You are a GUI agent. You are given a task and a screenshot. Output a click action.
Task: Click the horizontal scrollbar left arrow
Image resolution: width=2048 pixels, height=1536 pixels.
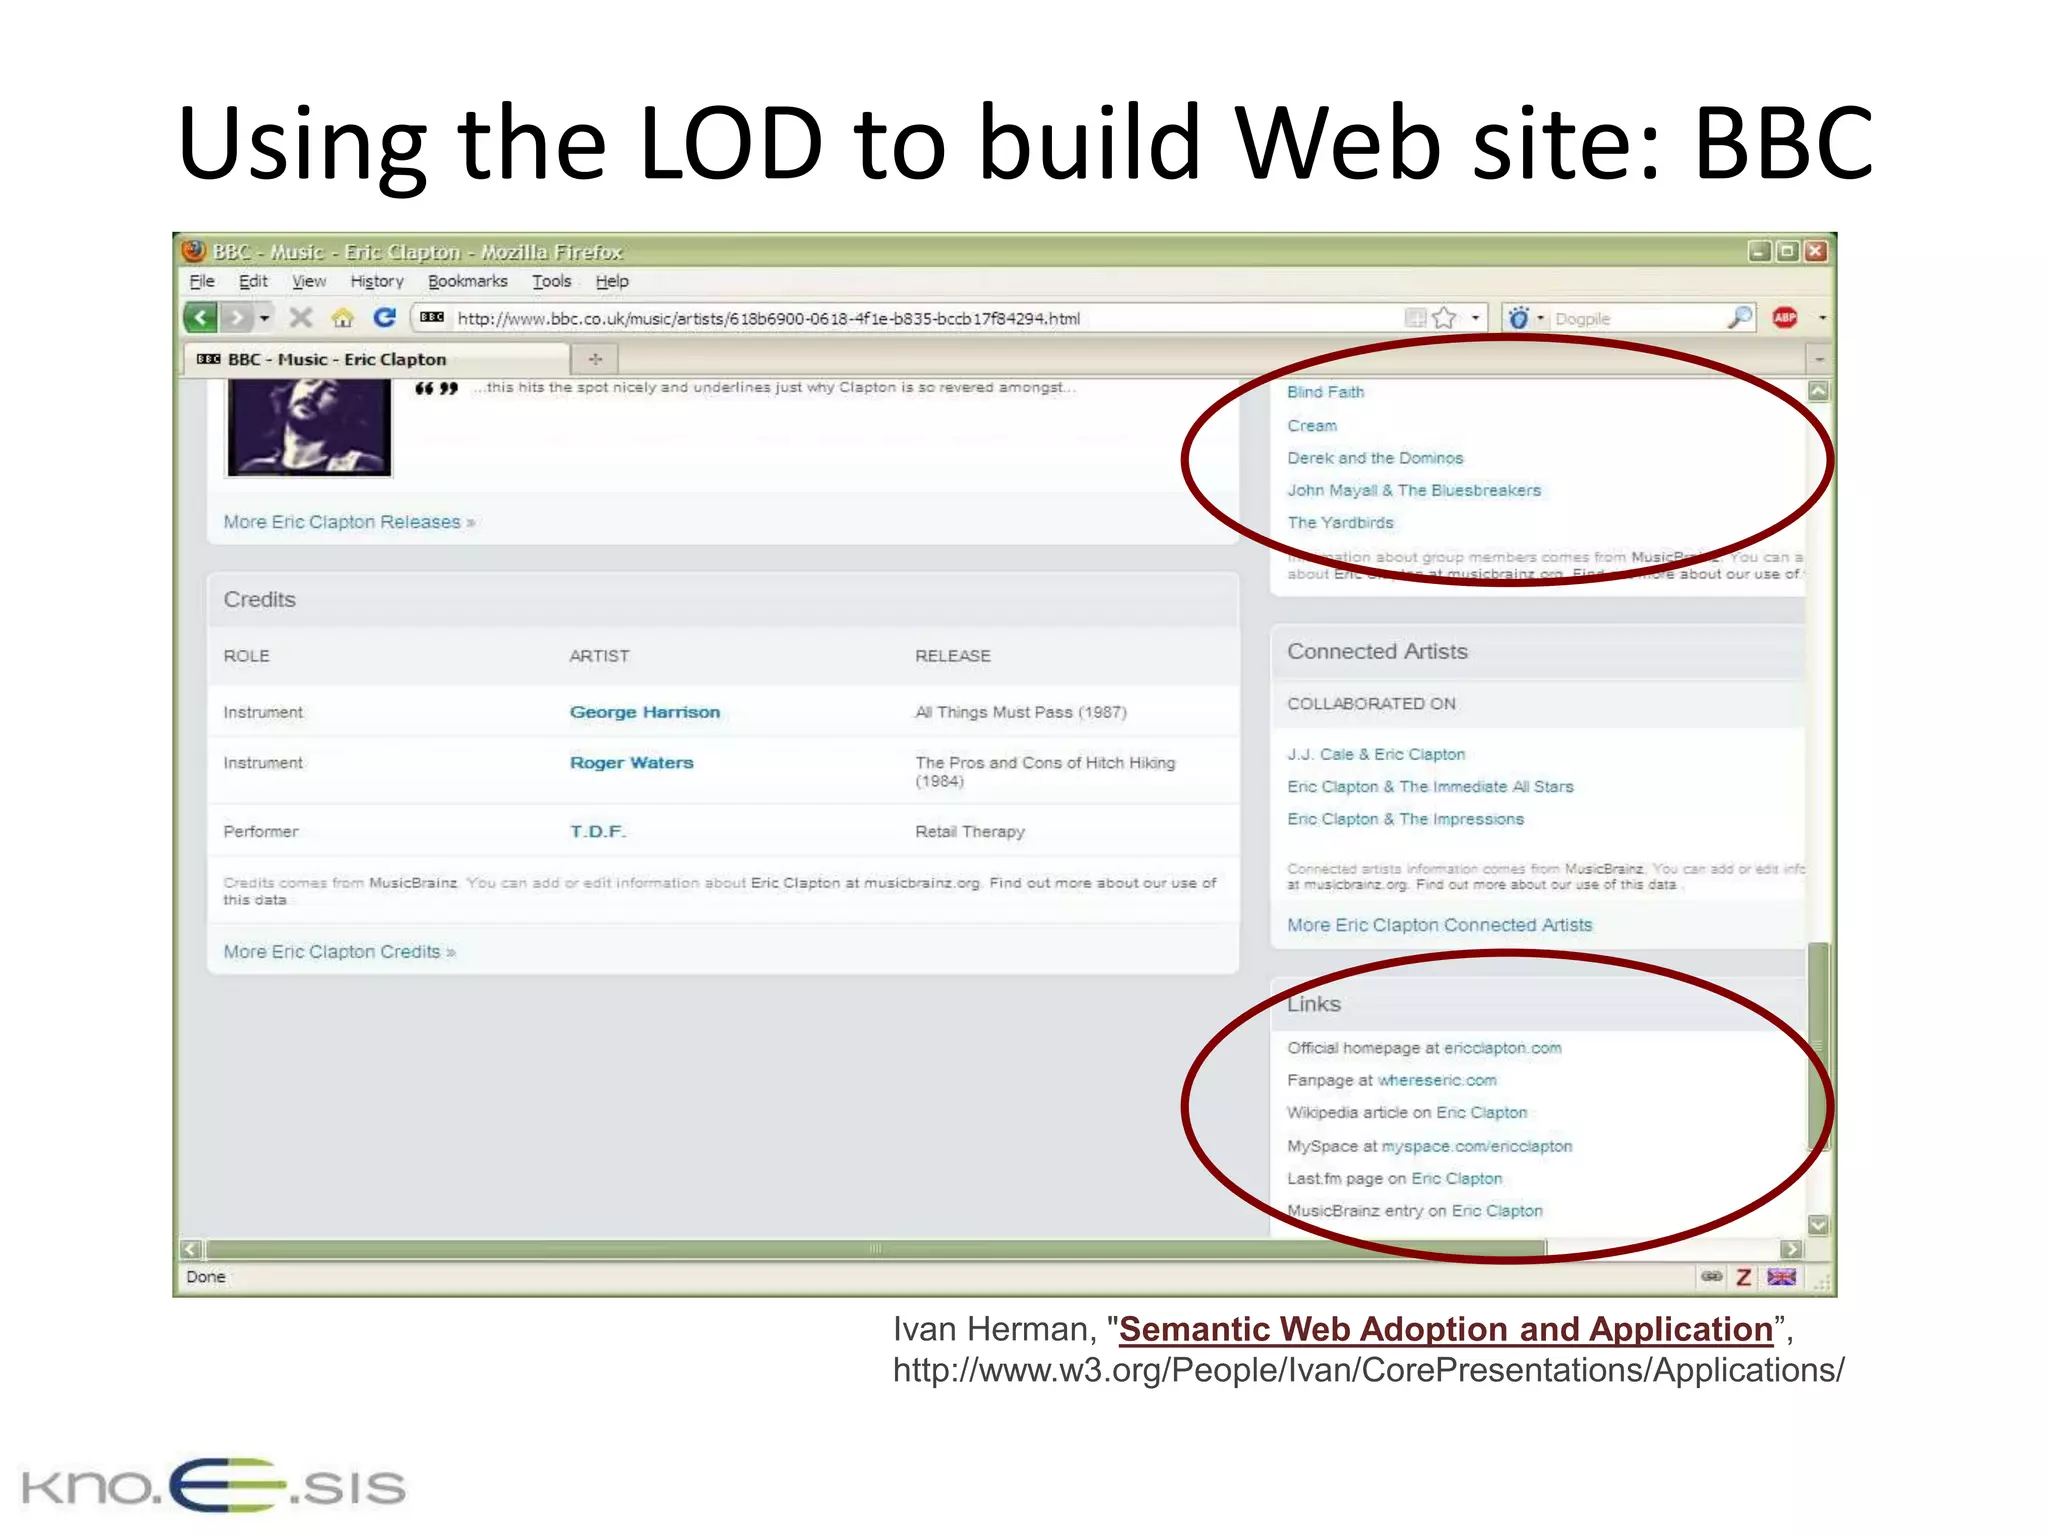coord(191,1249)
